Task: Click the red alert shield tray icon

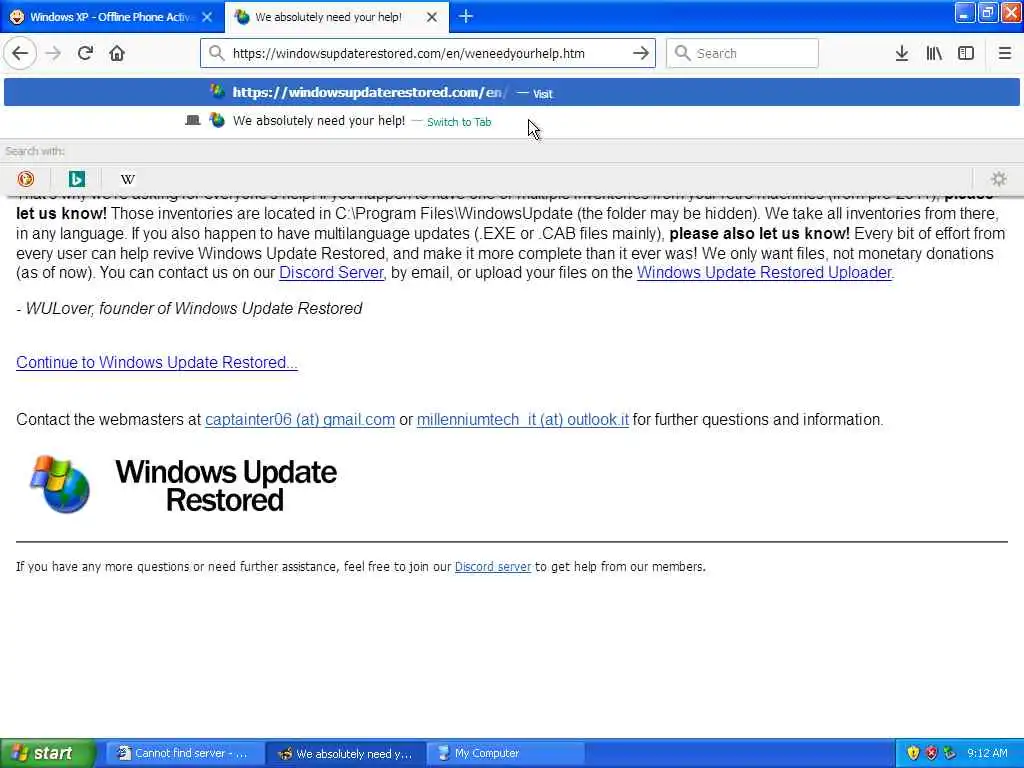Action: click(x=931, y=753)
